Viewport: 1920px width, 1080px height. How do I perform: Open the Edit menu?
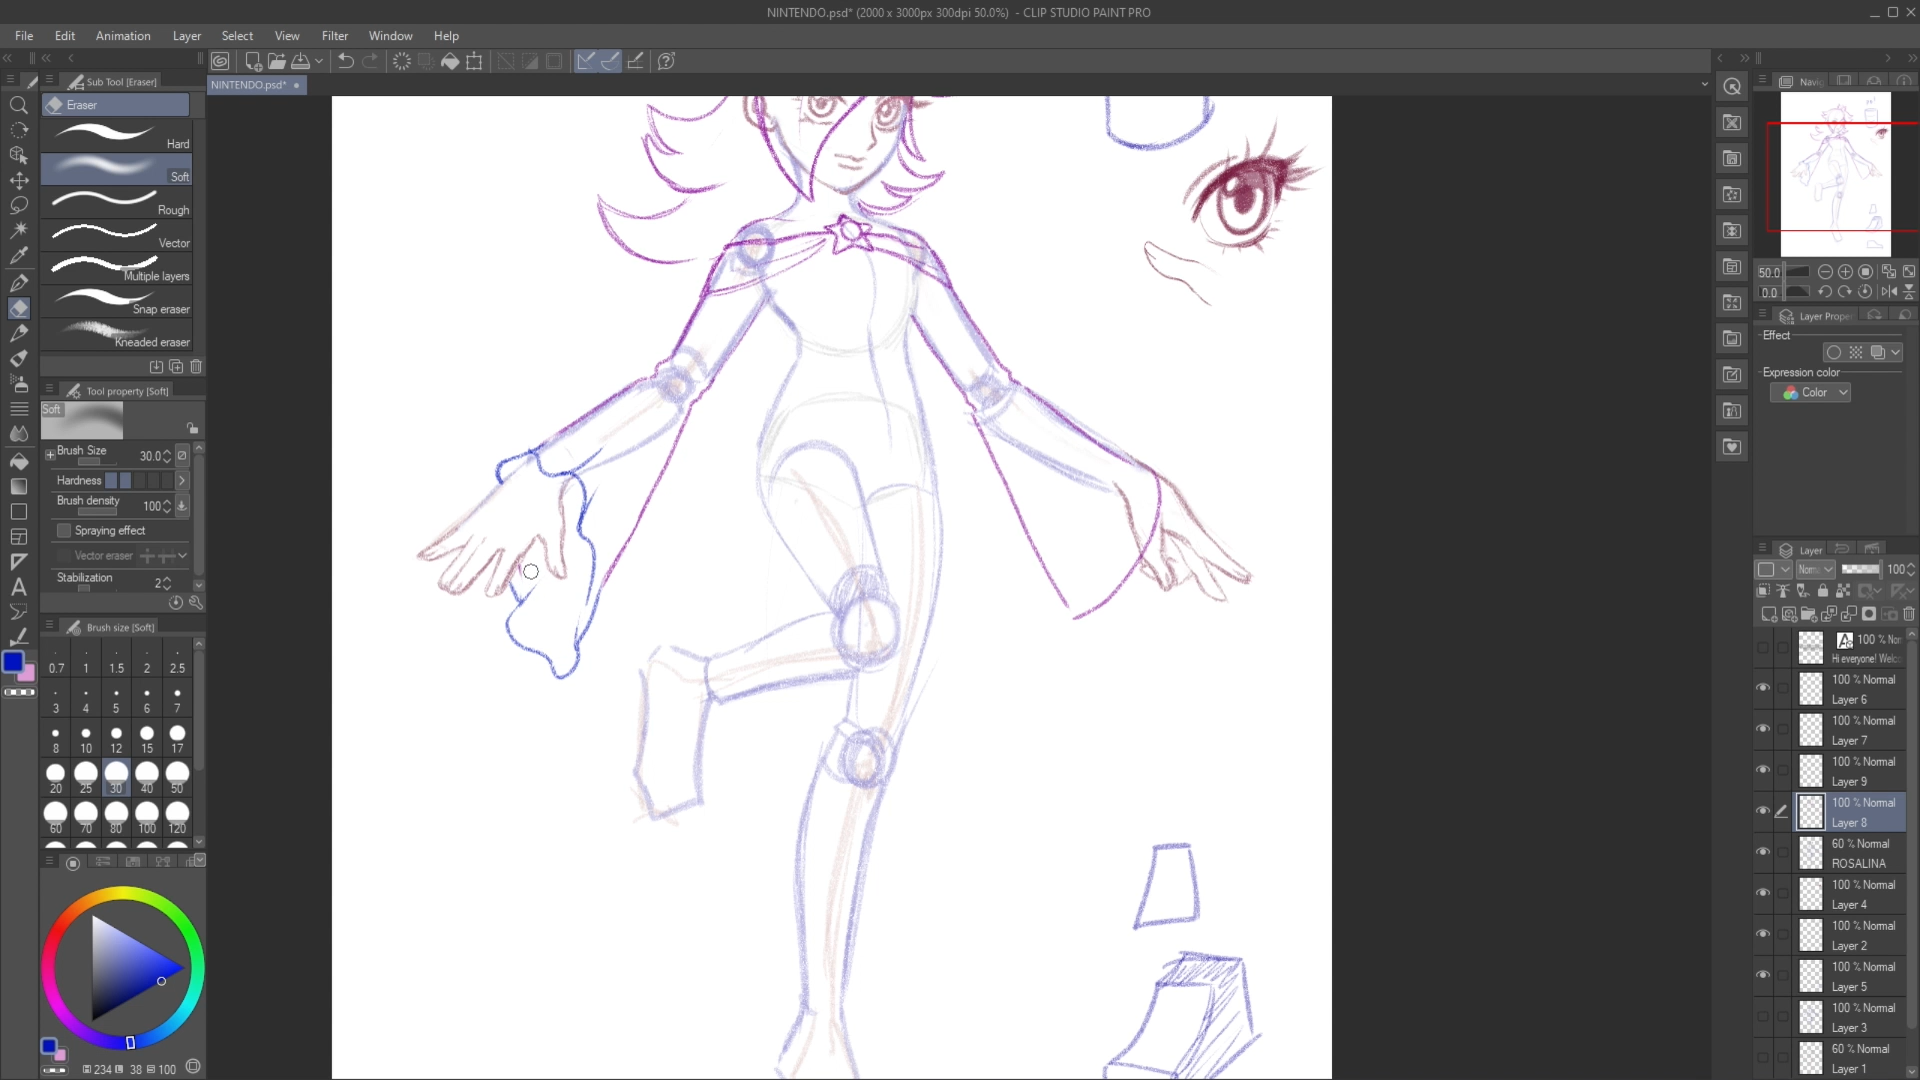[x=65, y=36]
